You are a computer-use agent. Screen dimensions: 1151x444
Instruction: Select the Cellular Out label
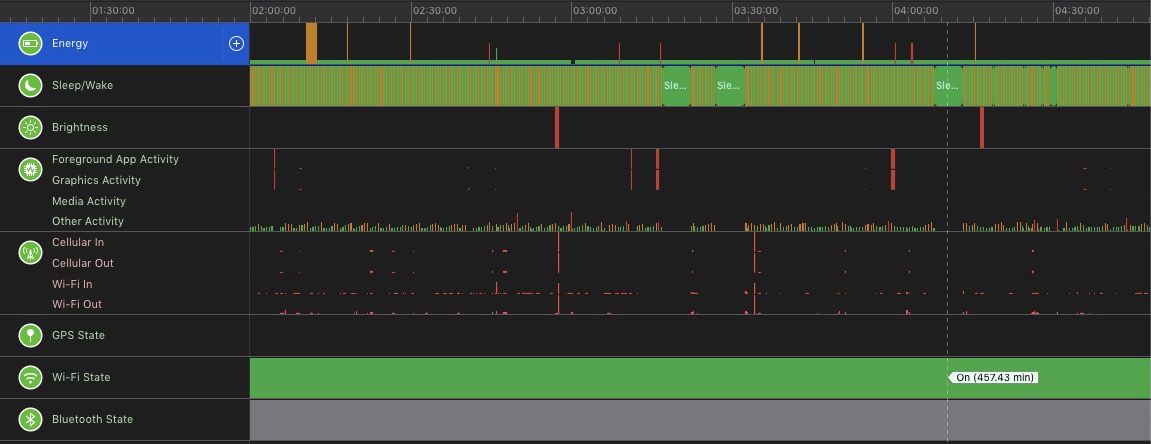click(82, 263)
